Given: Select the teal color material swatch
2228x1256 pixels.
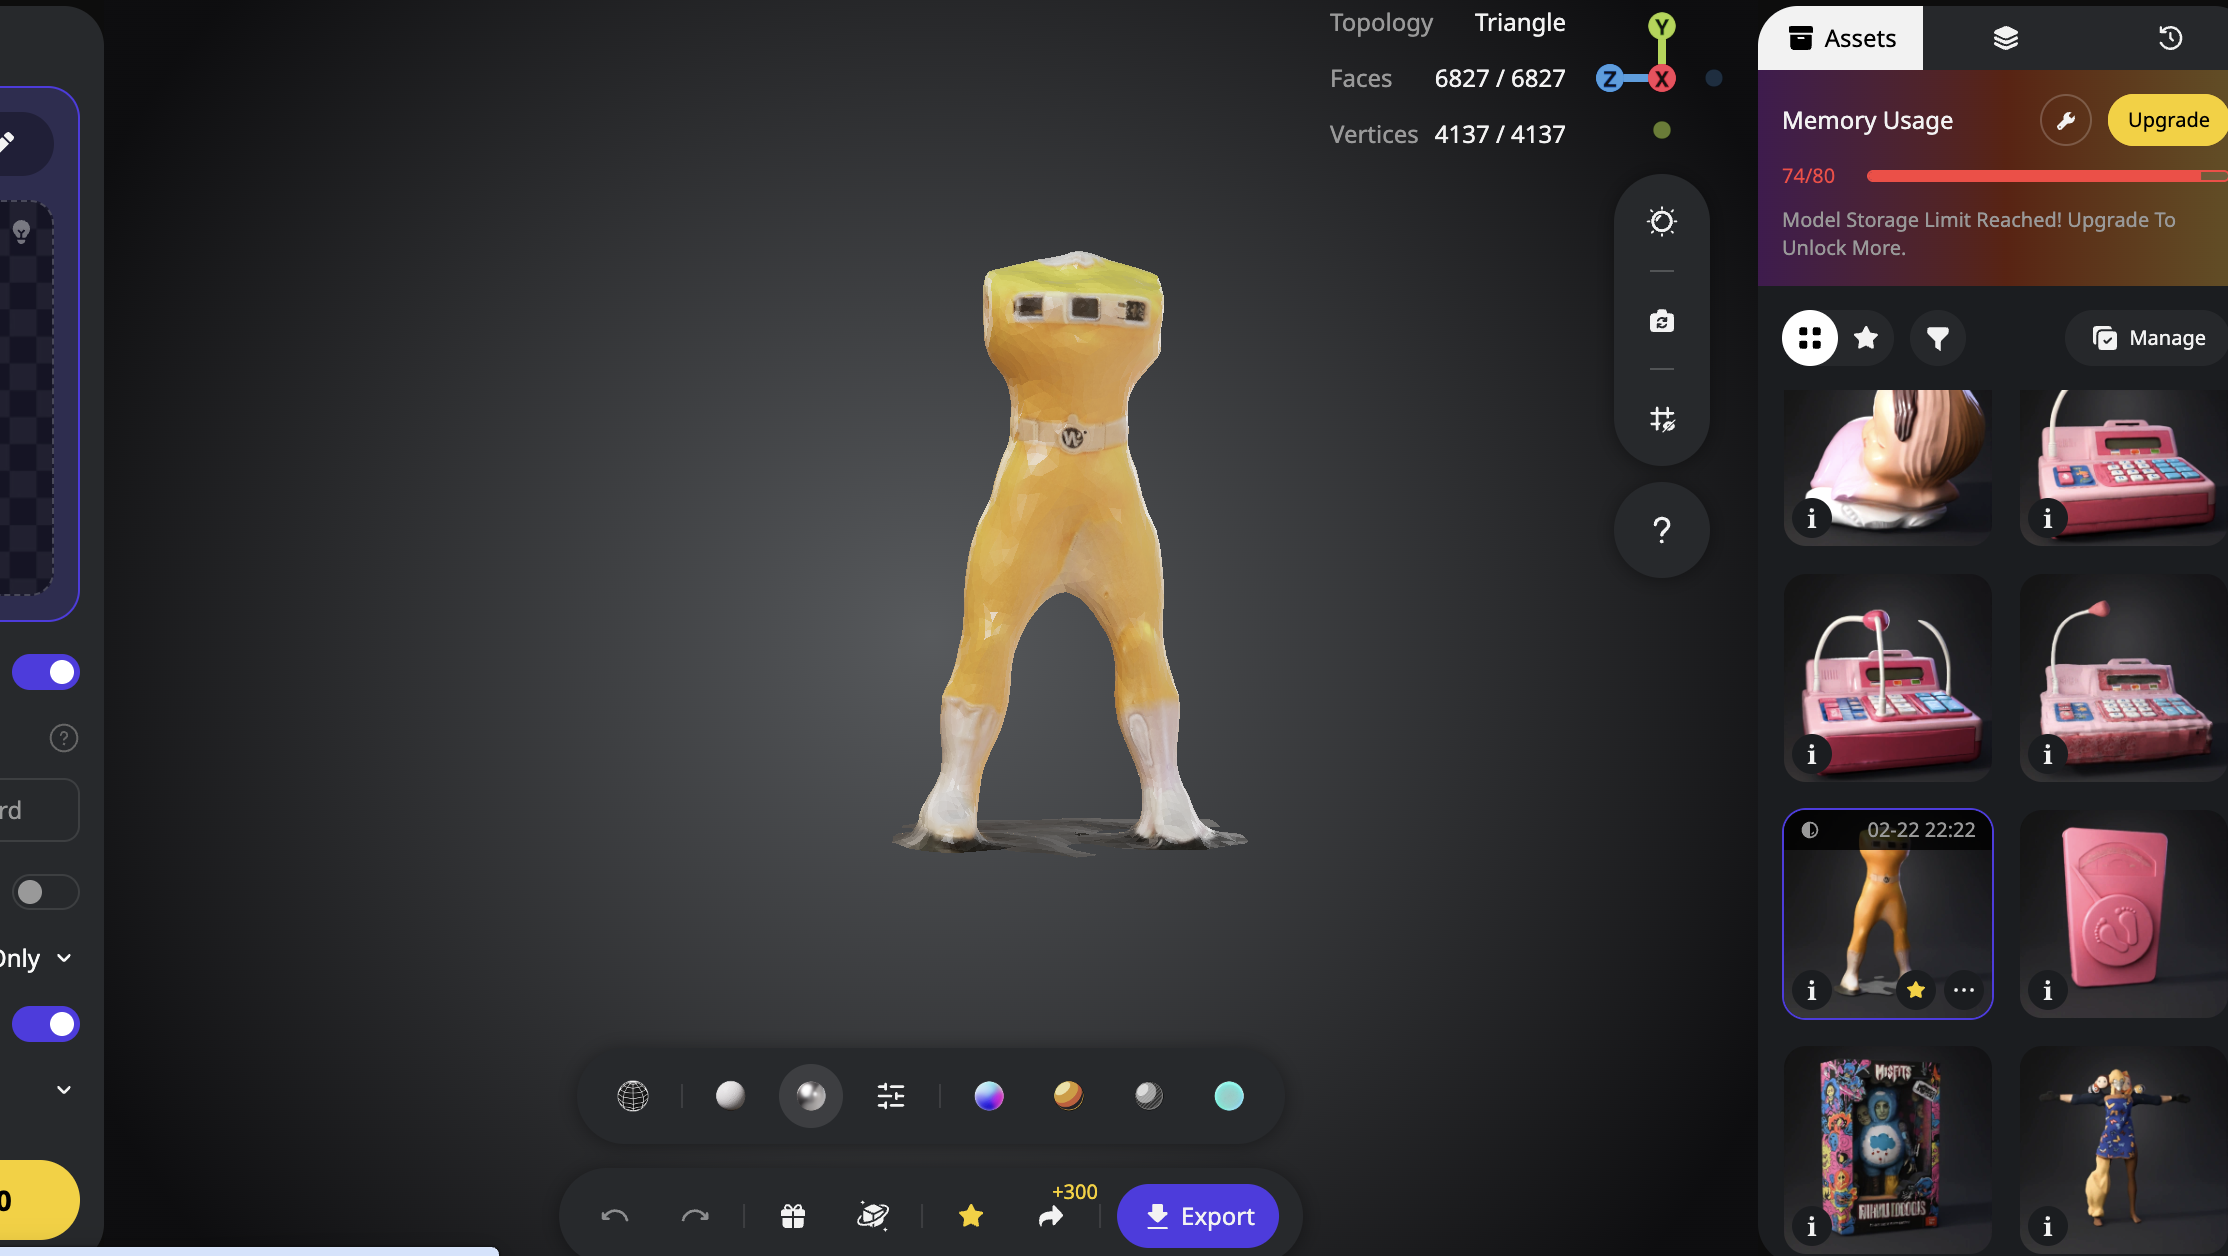Looking at the screenshot, I should click(x=1228, y=1096).
